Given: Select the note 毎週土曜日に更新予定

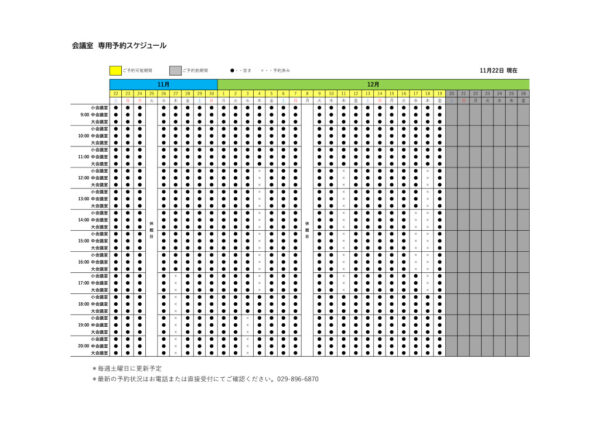Looking at the screenshot, I should 129,369.
